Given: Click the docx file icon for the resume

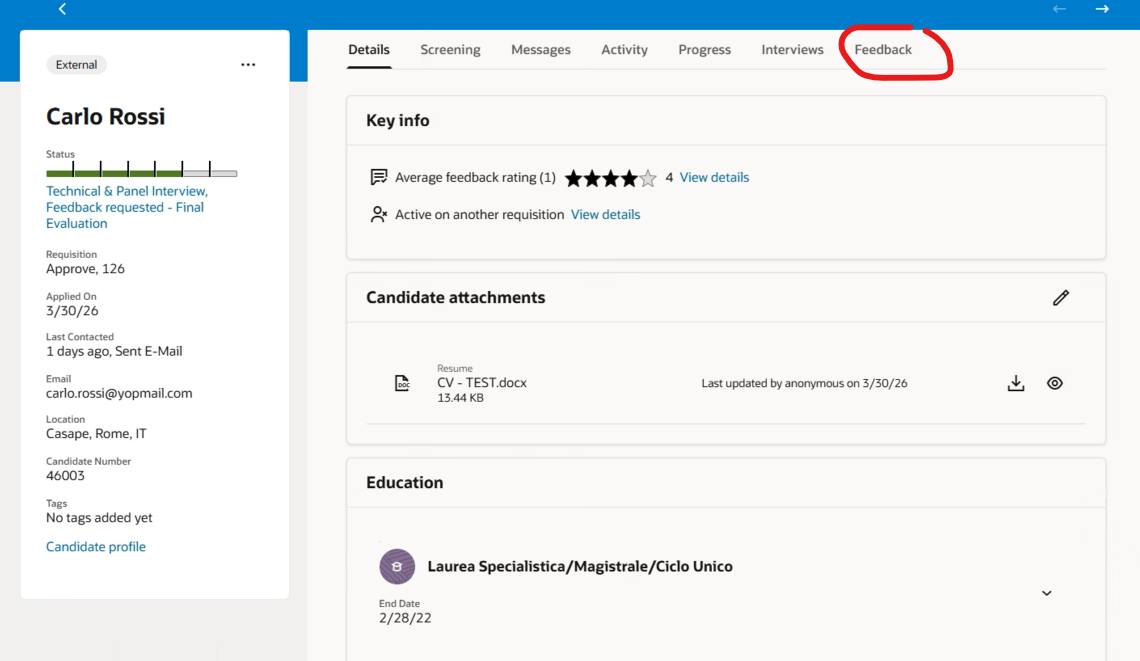Looking at the screenshot, I should click(402, 383).
